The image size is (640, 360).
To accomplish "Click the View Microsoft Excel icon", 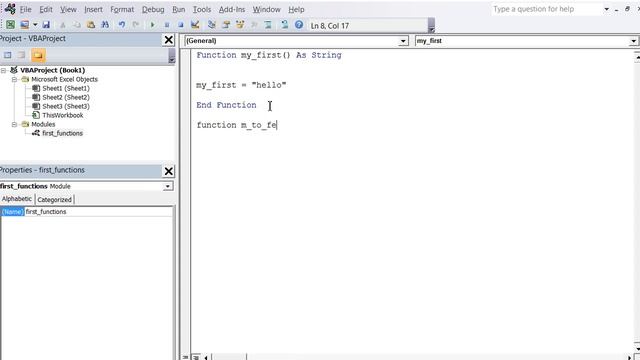I will coord(11,25).
